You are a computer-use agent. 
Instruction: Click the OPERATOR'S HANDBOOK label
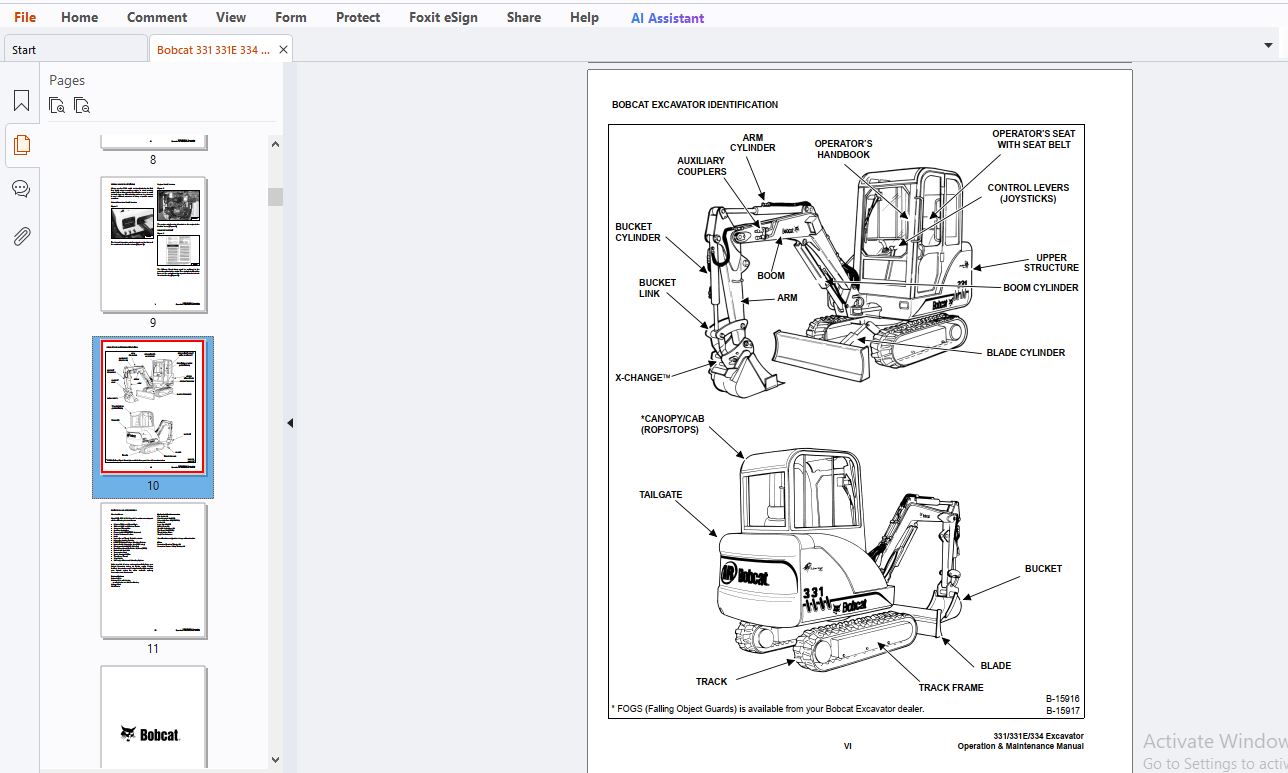coord(843,149)
